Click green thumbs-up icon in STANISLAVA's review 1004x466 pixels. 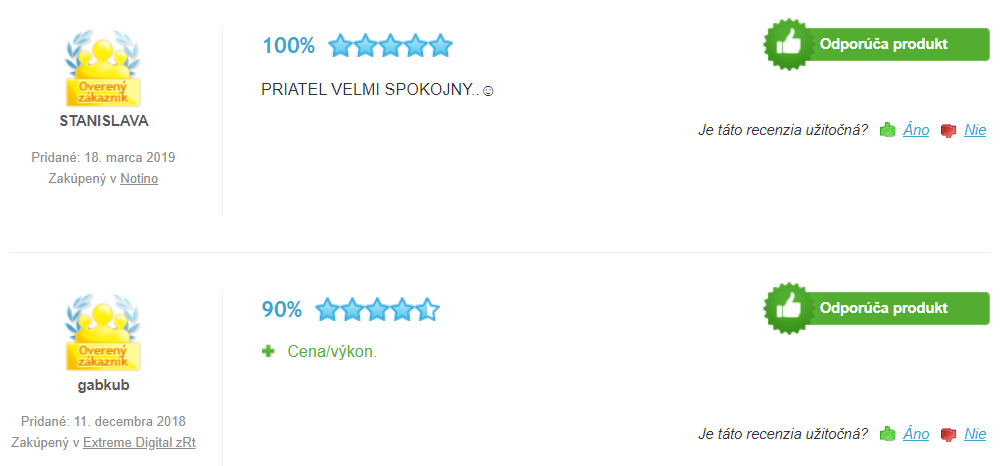tap(887, 131)
